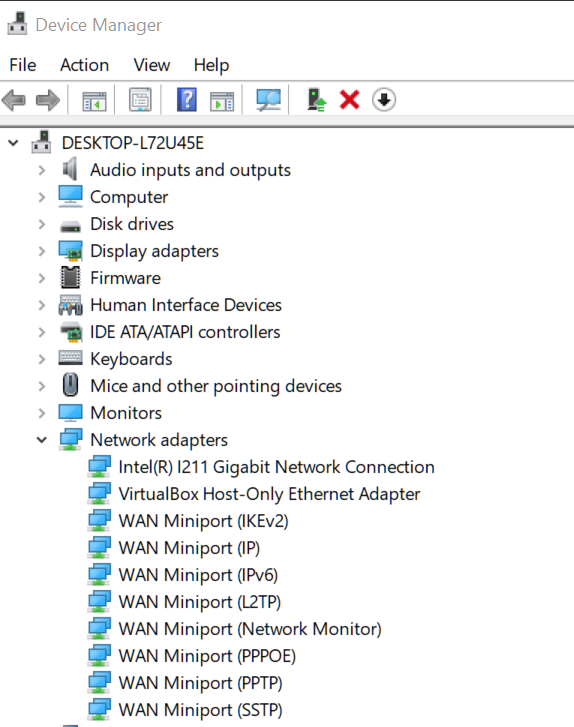Click the Update device driver icon
Screen dimensions: 574x727
click(317, 100)
